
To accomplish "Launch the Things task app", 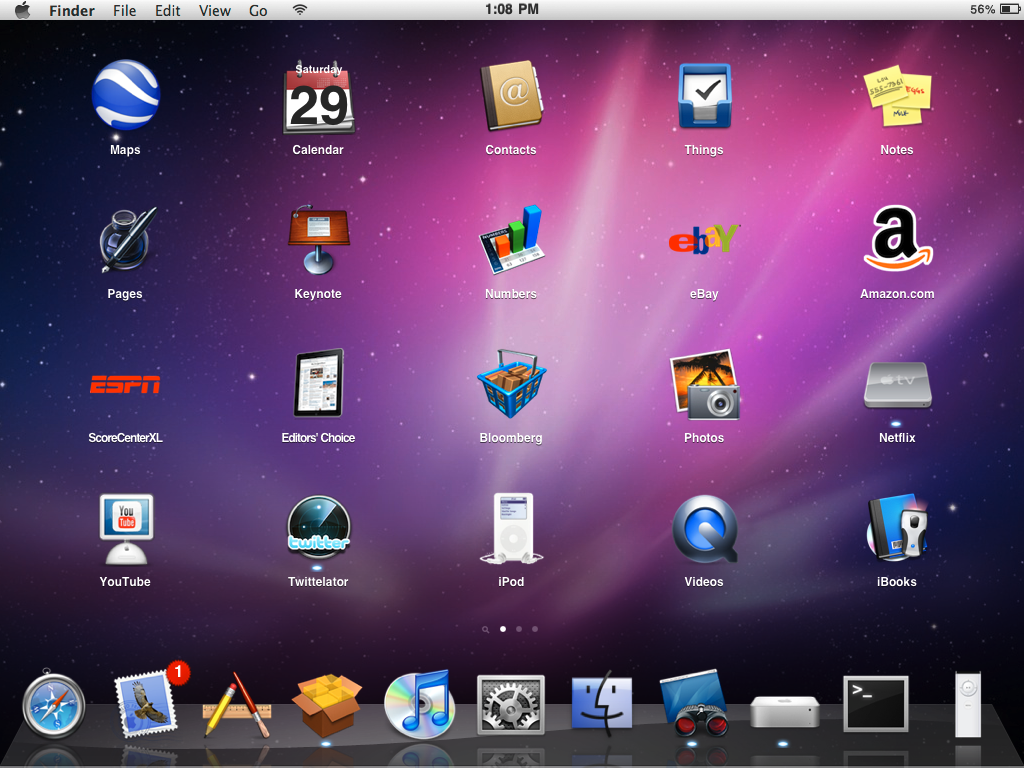I will click(704, 95).
